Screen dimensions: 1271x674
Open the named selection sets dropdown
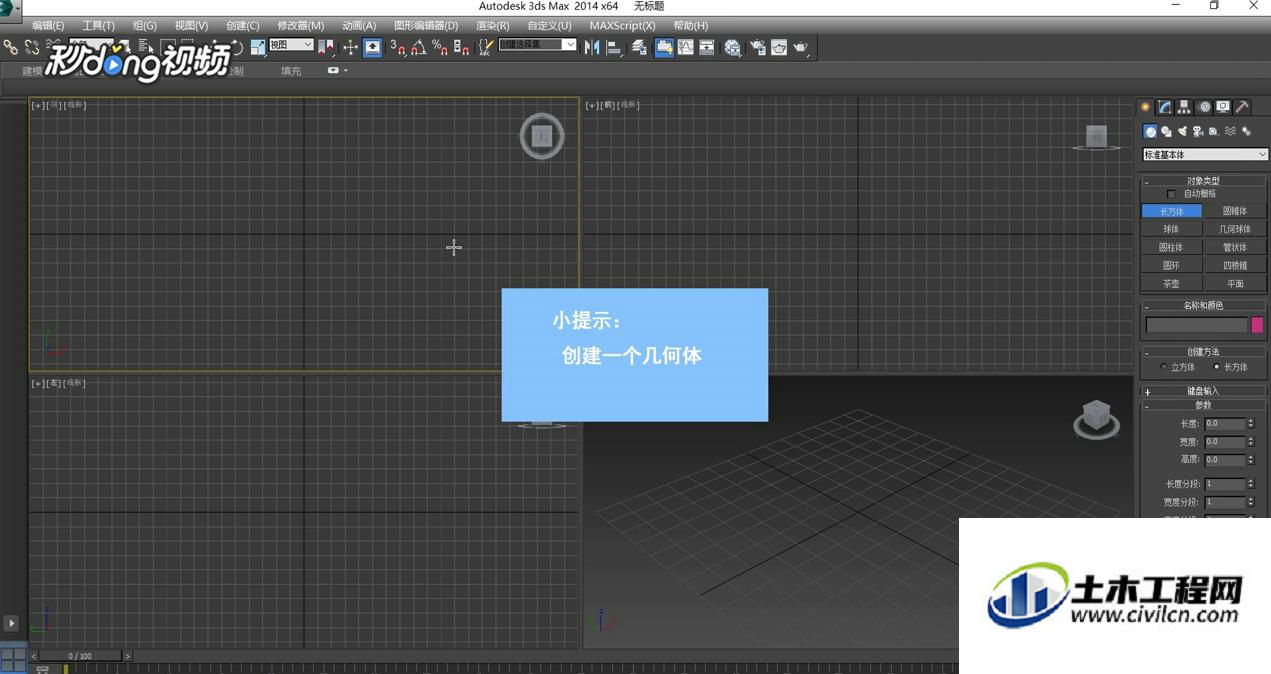click(537, 45)
